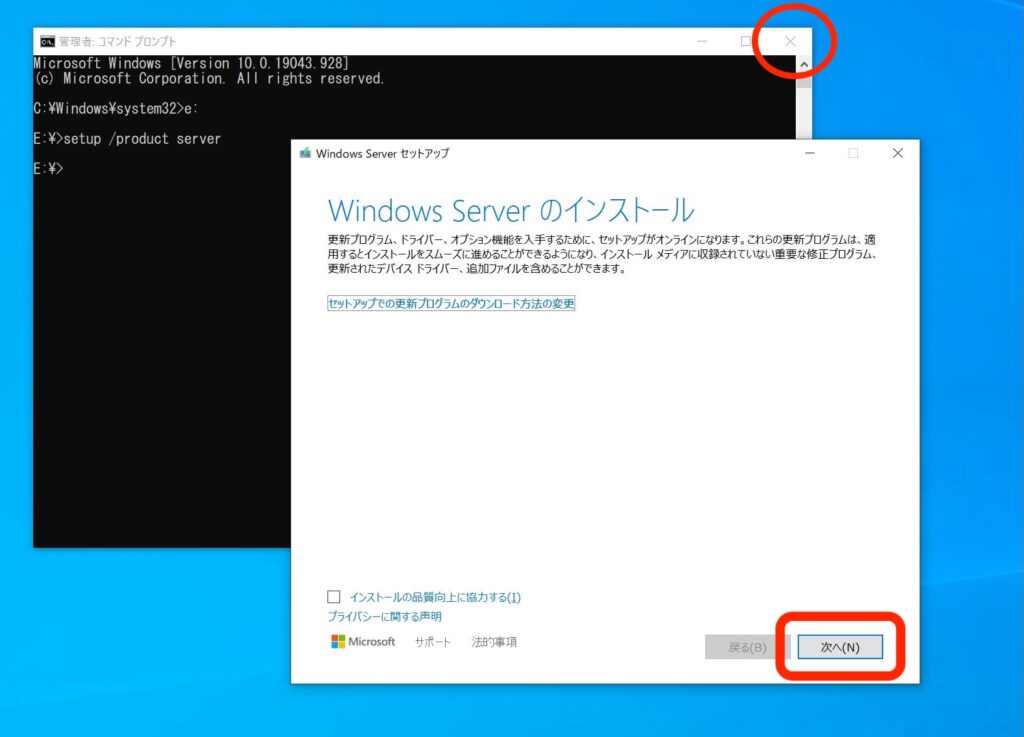The width and height of the screenshot is (1024, 737).
Task: Open セットアップでの更新プログラムのダウンロード方法の変更 link
Action: pos(451,303)
